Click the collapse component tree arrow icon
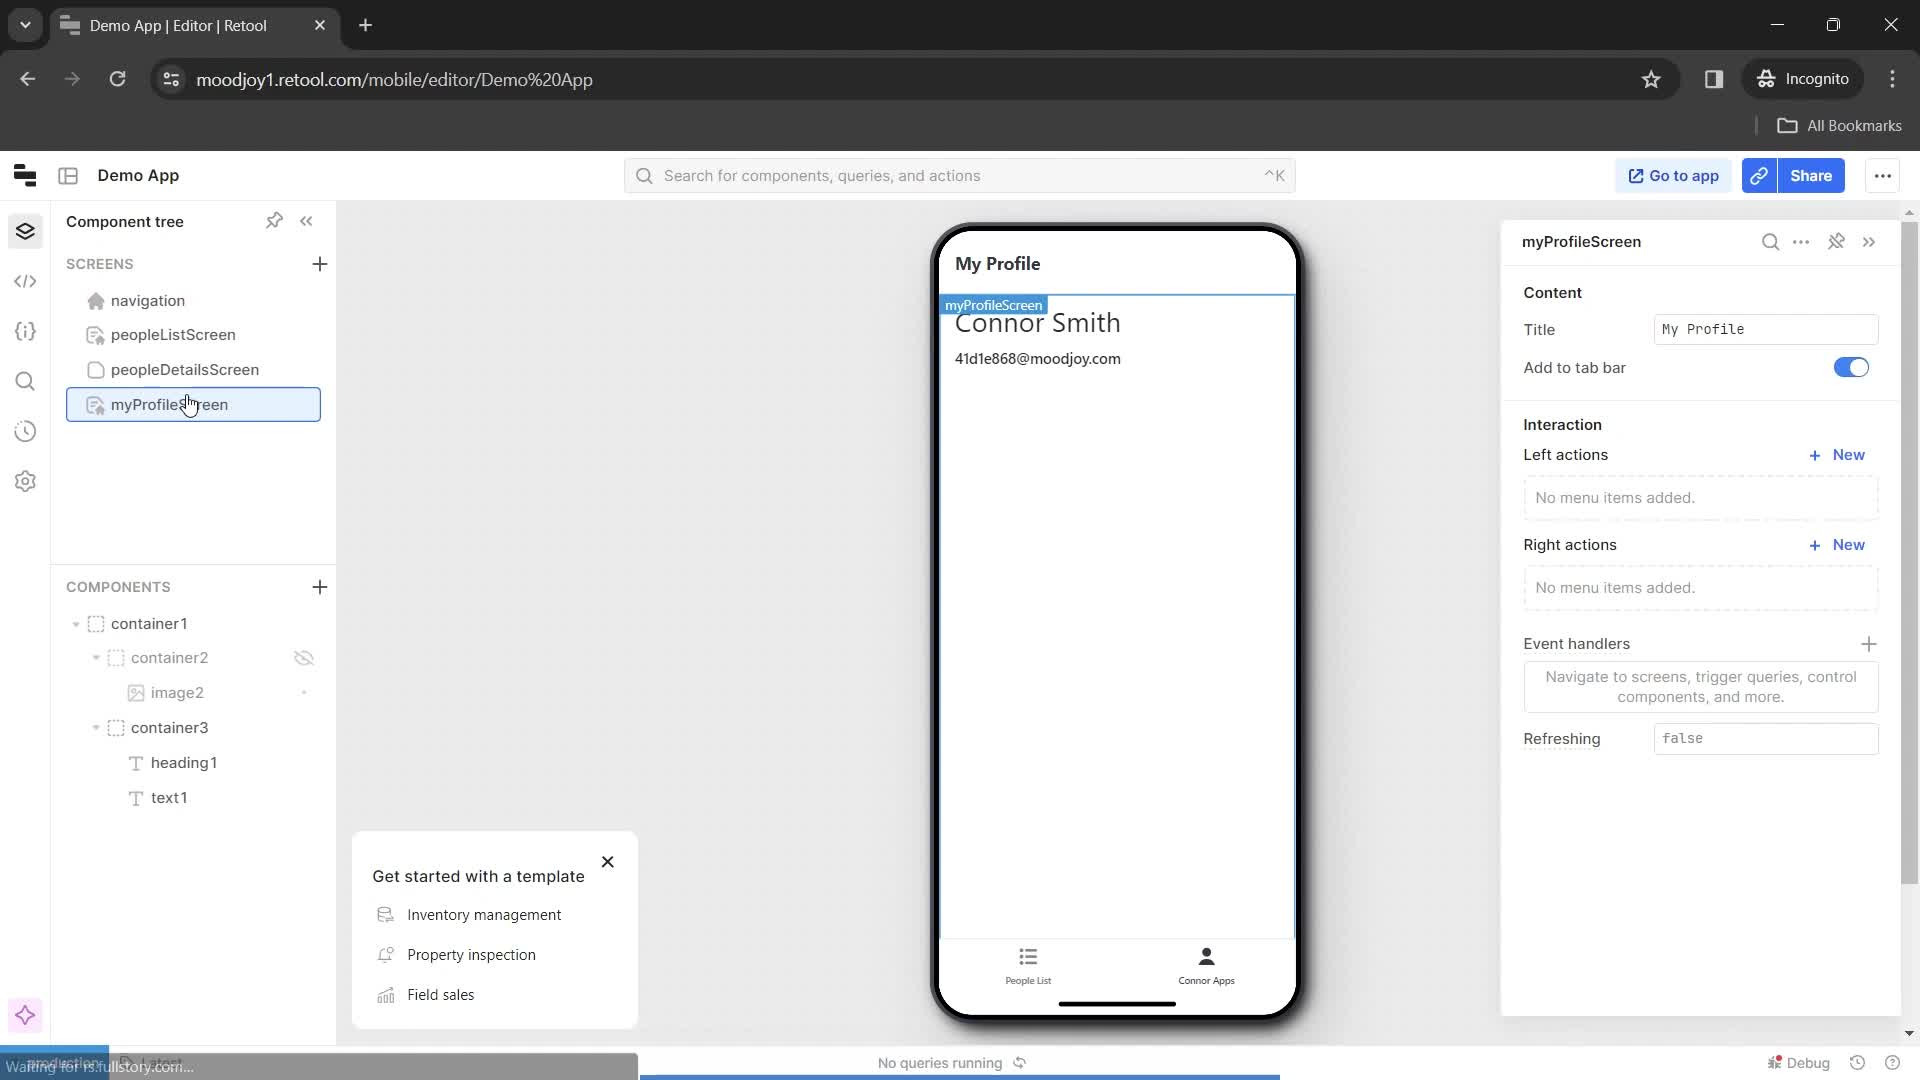Screen dimensions: 1920x1080 [306, 220]
